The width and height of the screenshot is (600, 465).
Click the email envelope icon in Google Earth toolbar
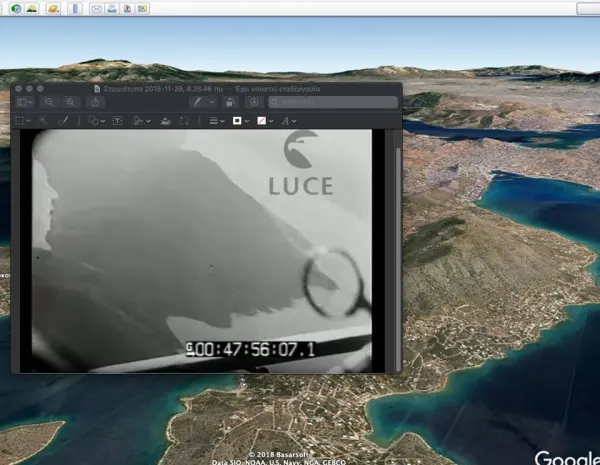(x=96, y=8)
